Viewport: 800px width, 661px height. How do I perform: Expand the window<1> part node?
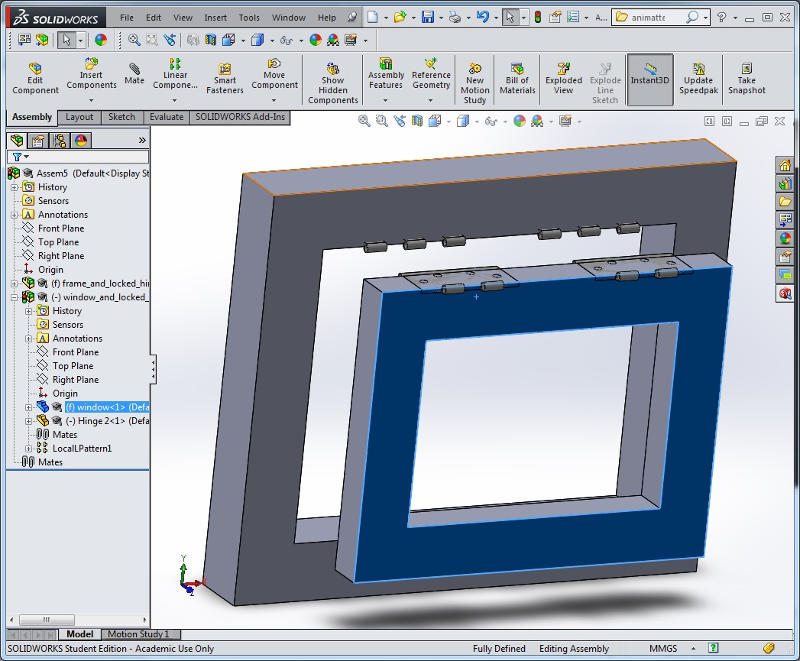29,408
